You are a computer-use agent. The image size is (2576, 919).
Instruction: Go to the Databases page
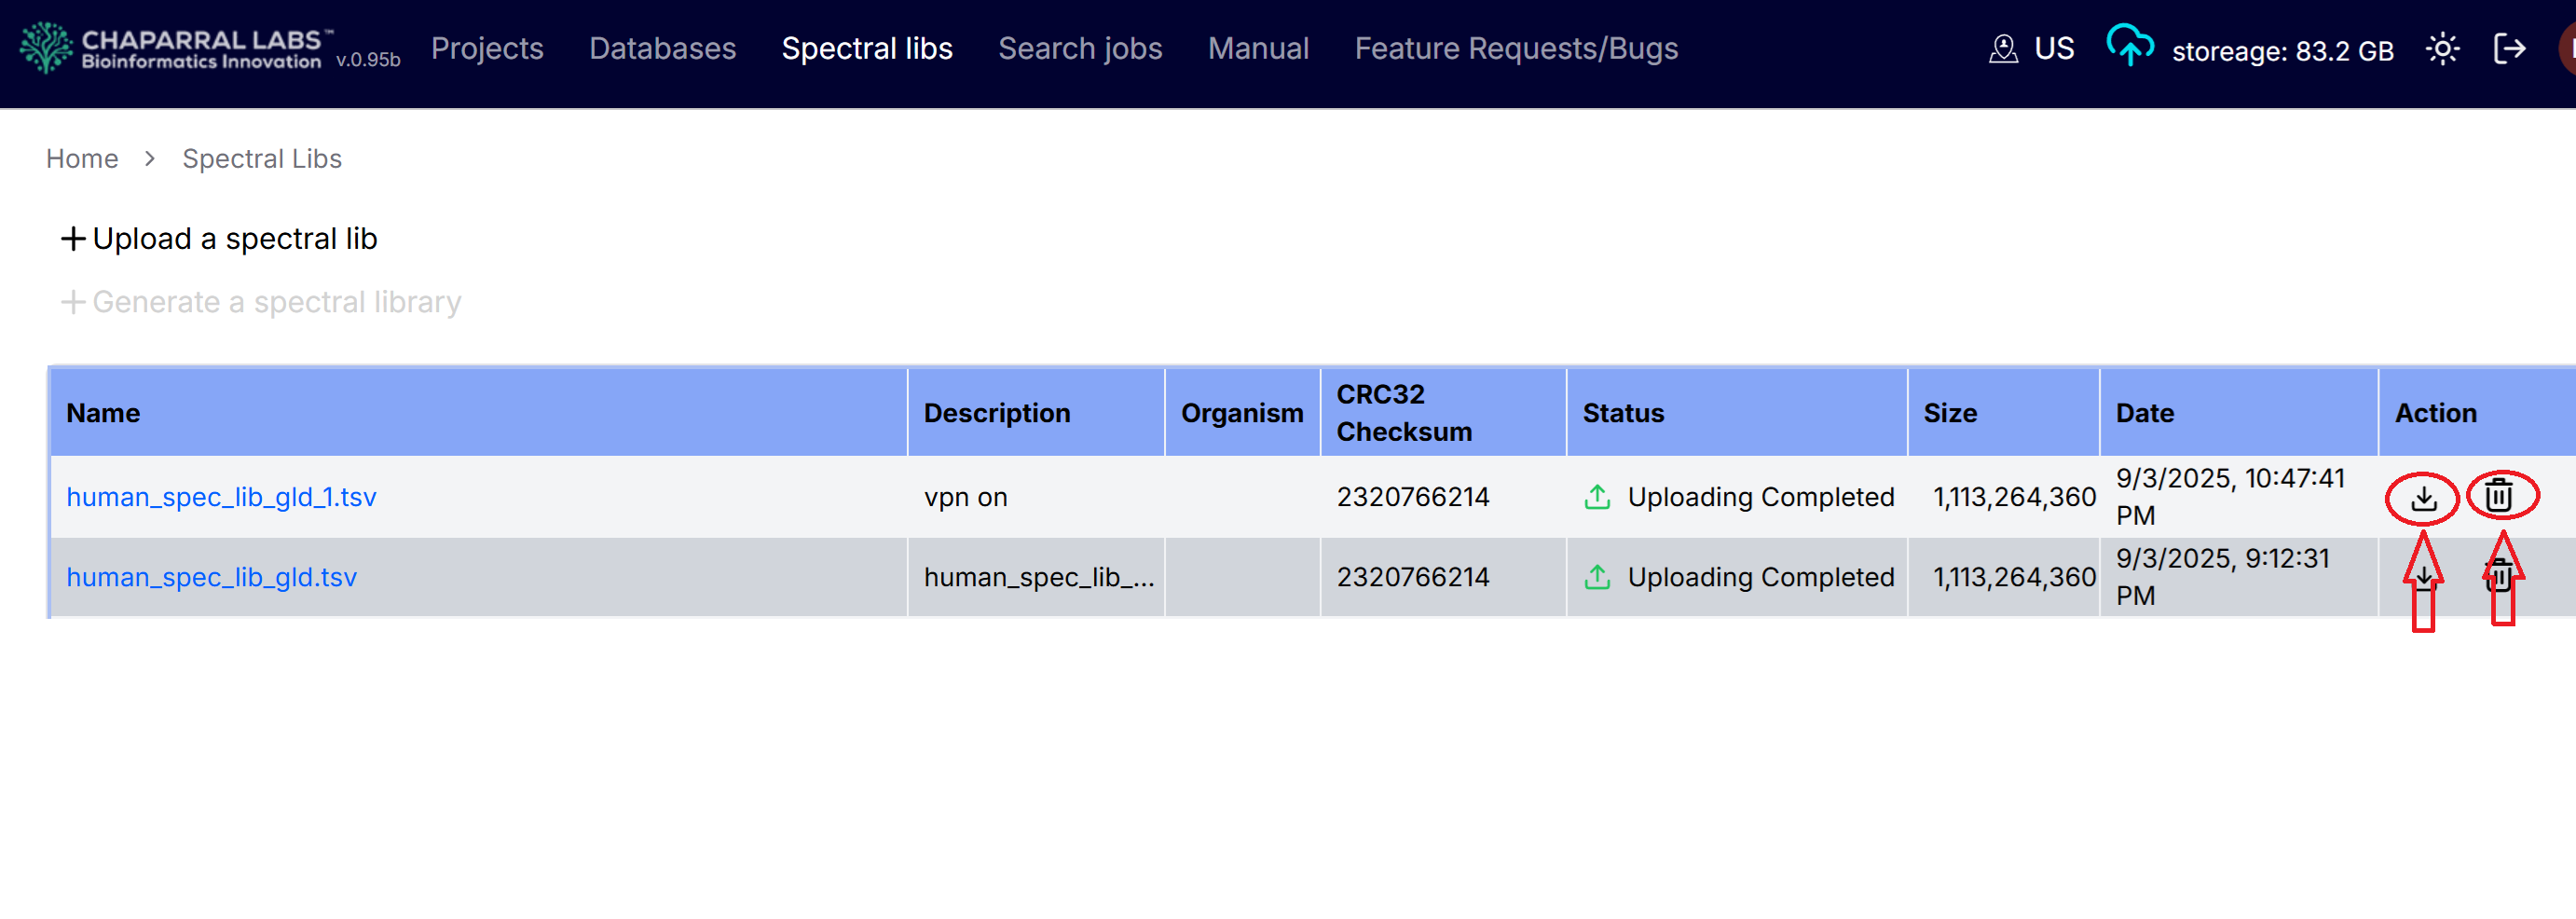tap(662, 48)
